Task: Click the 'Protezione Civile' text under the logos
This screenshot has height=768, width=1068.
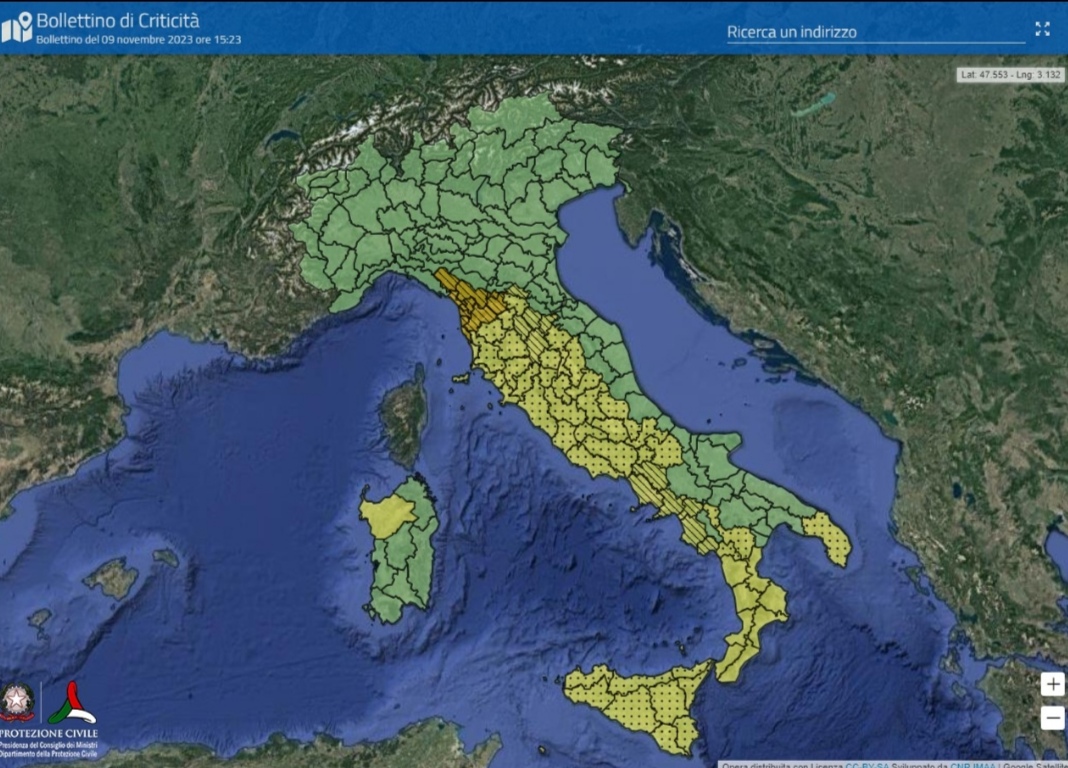Action: click(x=49, y=734)
